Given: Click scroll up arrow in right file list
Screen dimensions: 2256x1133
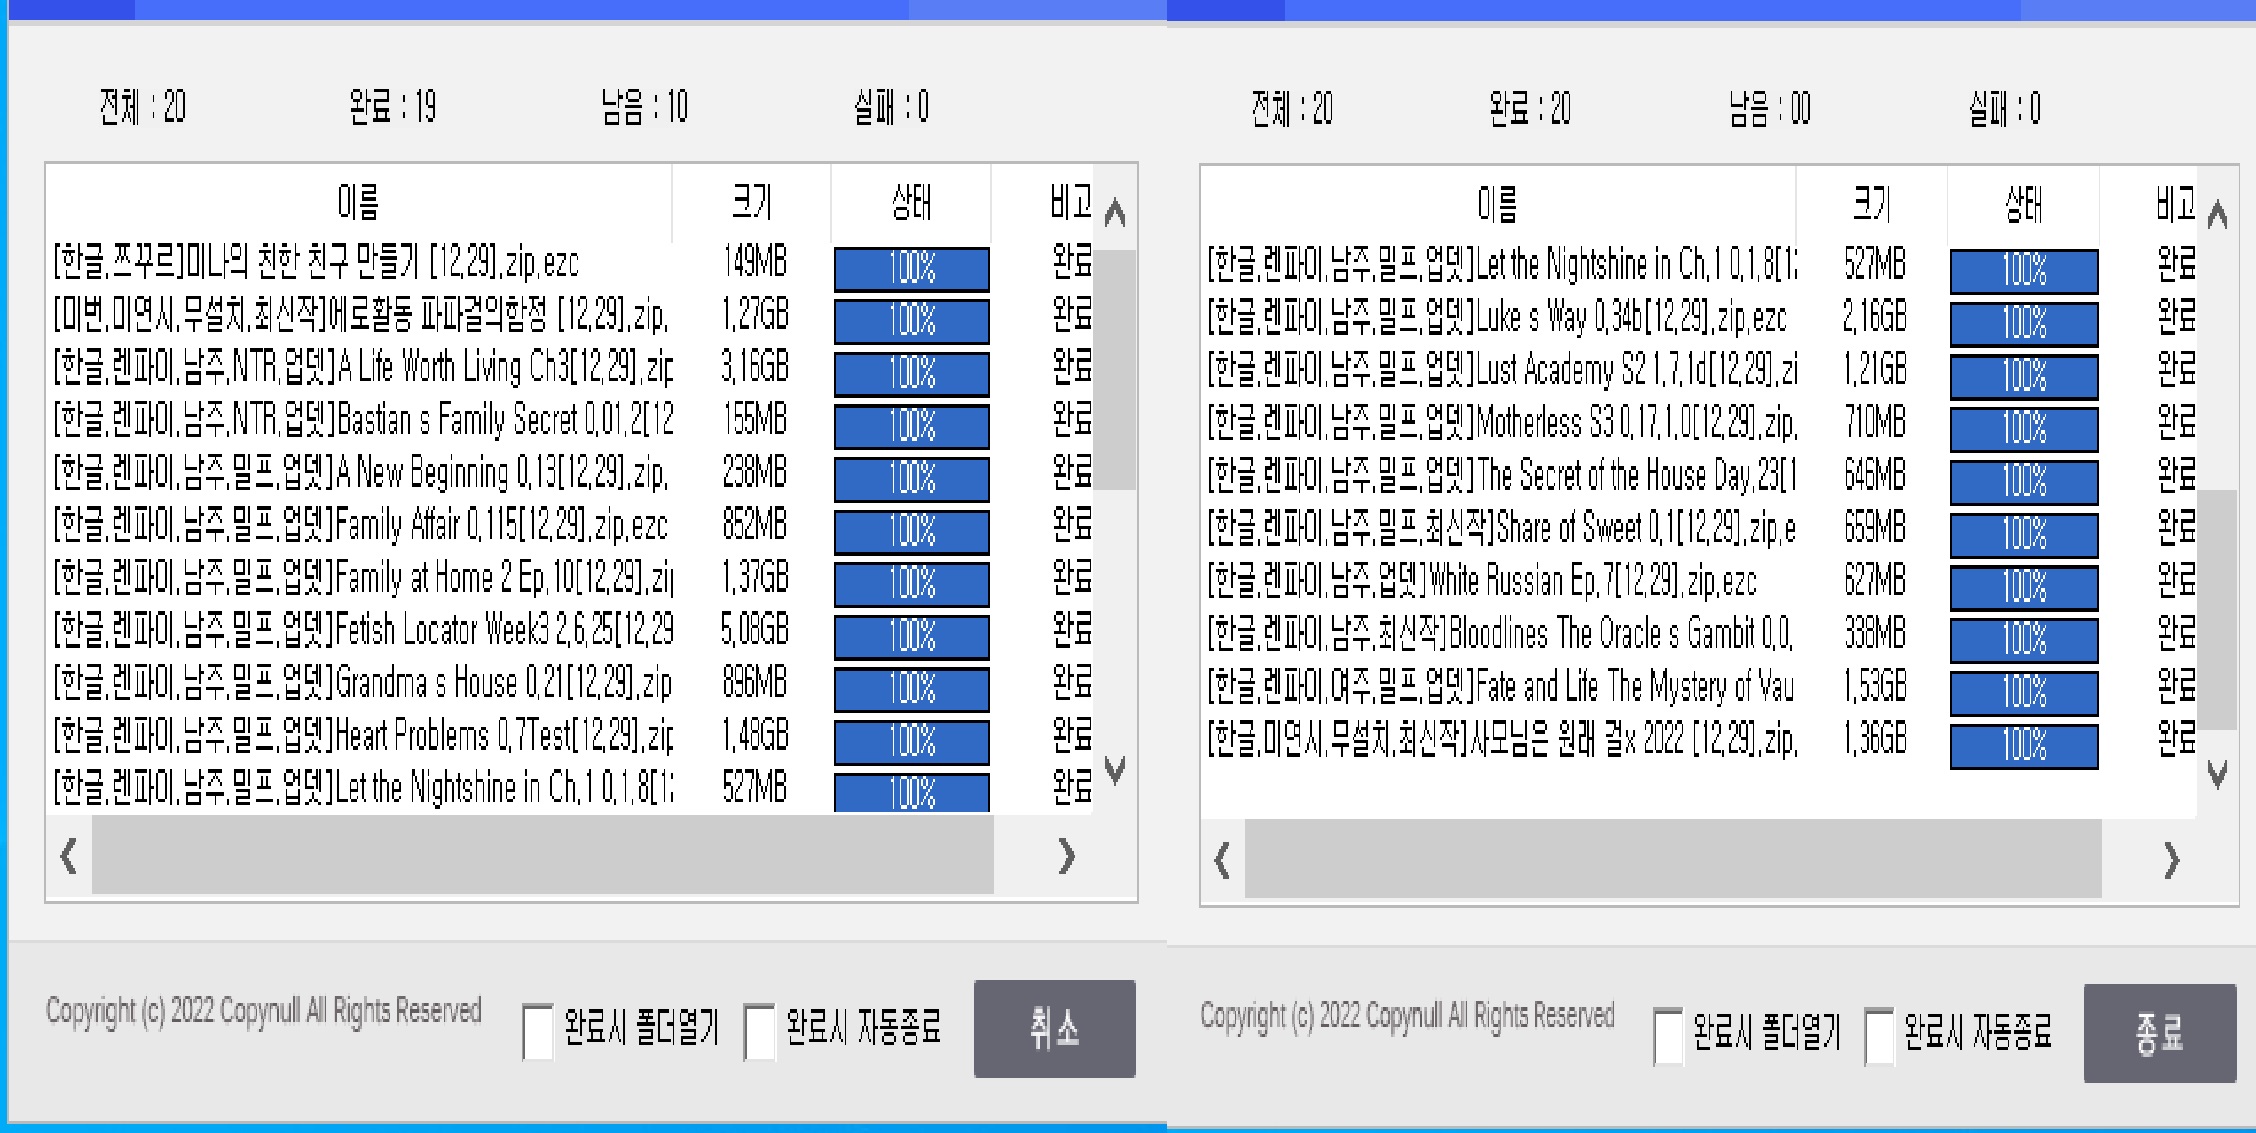Looking at the screenshot, I should (x=2217, y=215).
